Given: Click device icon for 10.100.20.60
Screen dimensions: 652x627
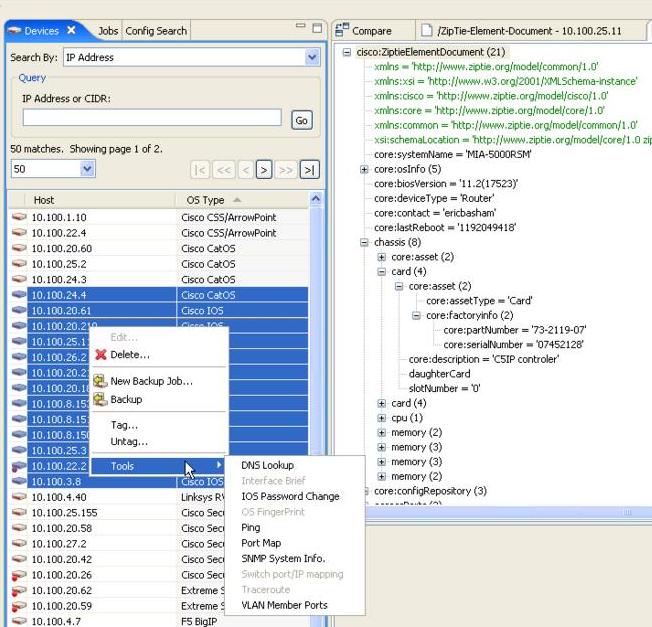Looking at the screenshot, I should [x=19, y=248].
